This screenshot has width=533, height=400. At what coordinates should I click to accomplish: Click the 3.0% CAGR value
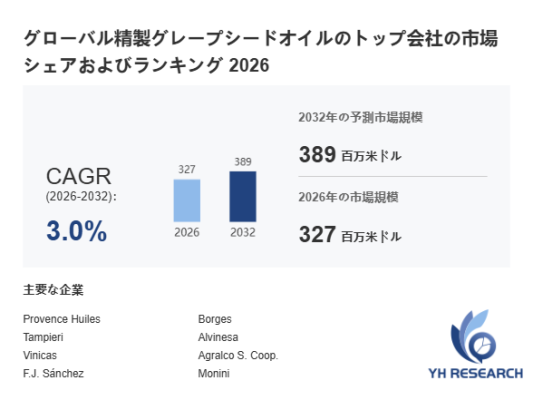coord(76,231)
